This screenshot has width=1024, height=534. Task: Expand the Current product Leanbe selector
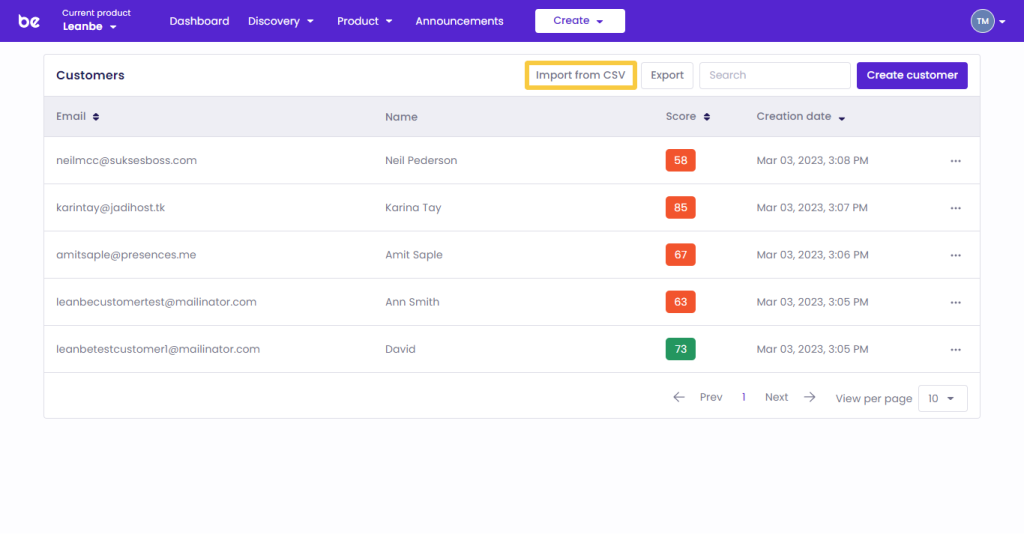(x=90, y=27)
